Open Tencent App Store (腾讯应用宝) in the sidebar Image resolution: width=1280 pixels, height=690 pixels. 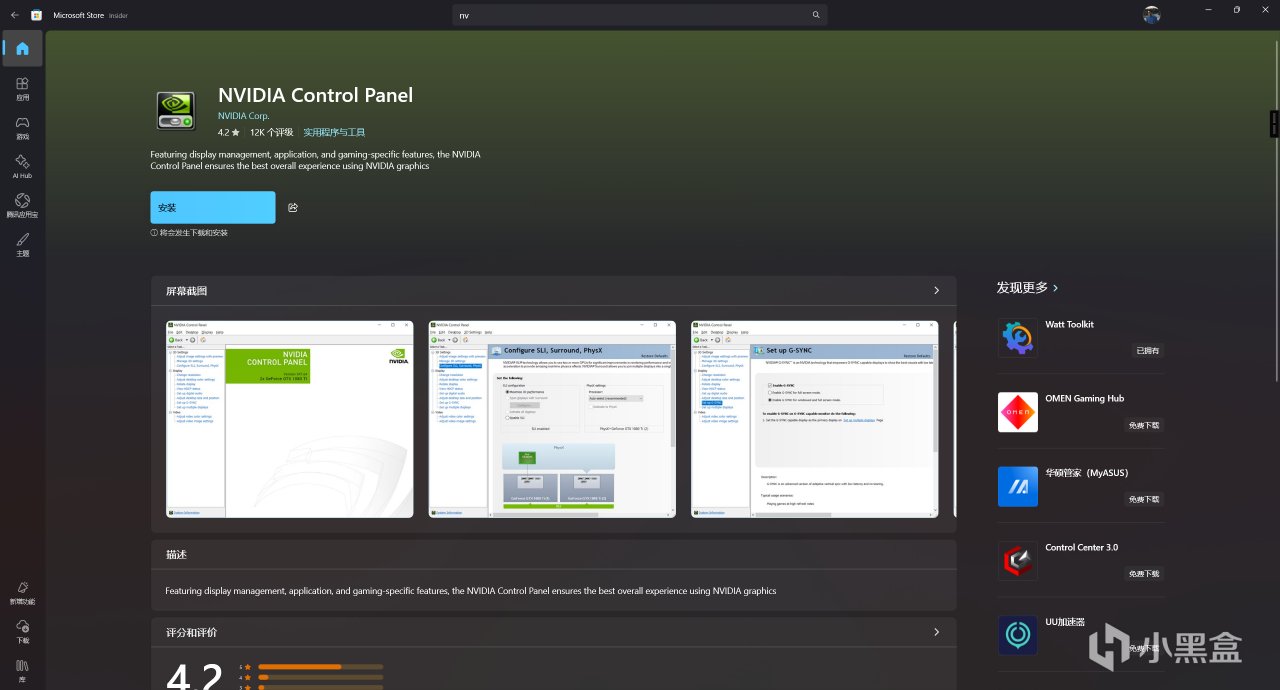22,205
